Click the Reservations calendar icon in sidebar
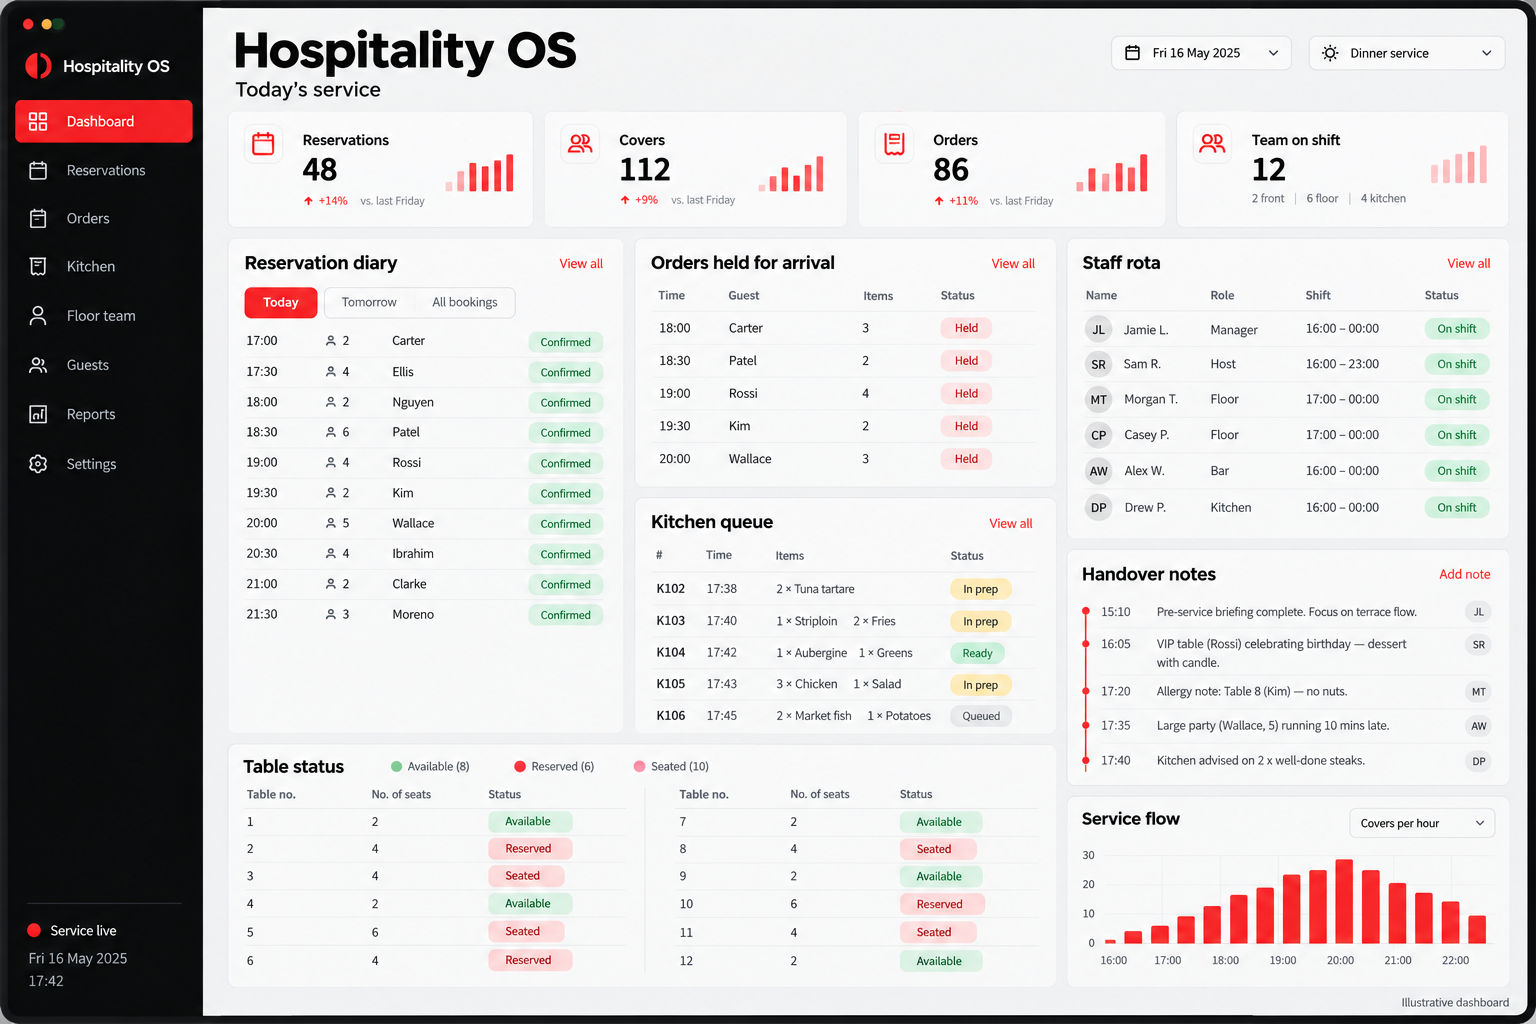Viewport: 1536px width, 1024px height. 38,170
